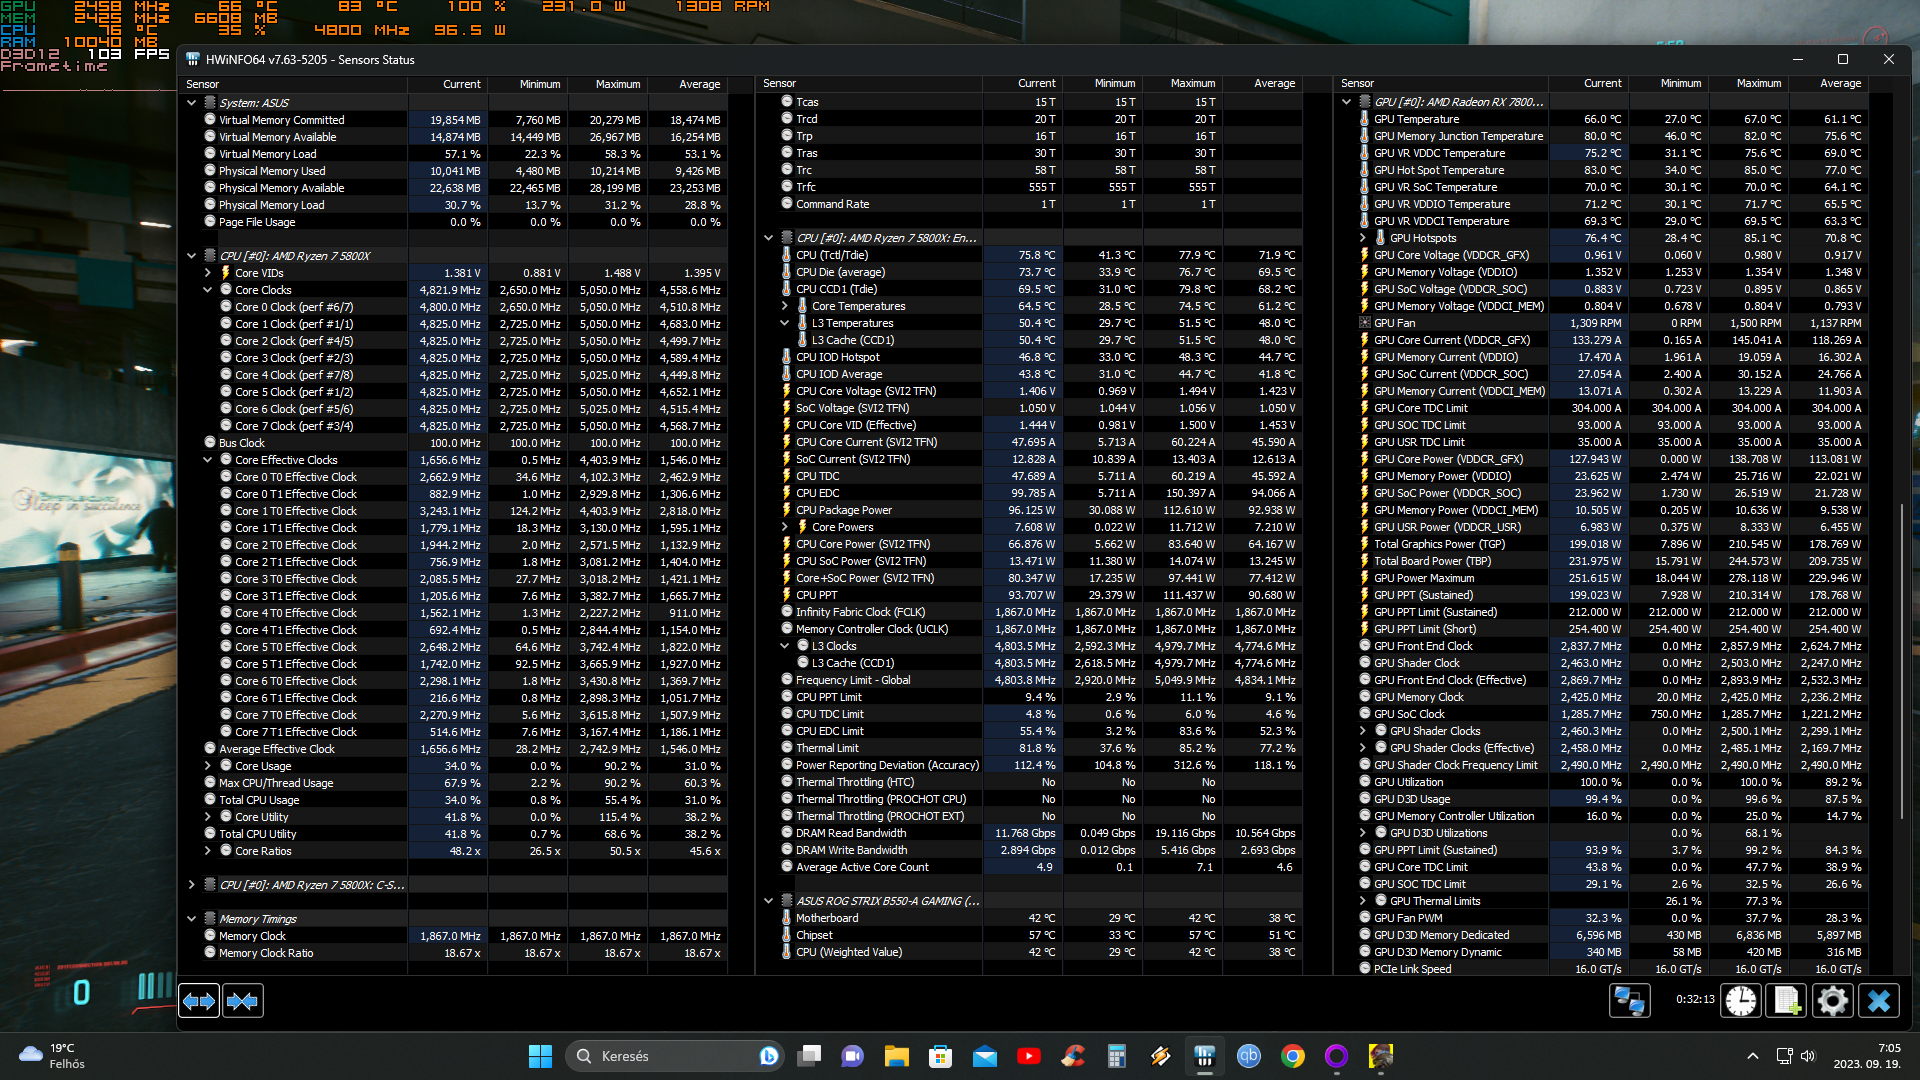Screen dimensions: 1920x1080
Task: Expand the GPU Hotspots node
Action: (1363, 238)
